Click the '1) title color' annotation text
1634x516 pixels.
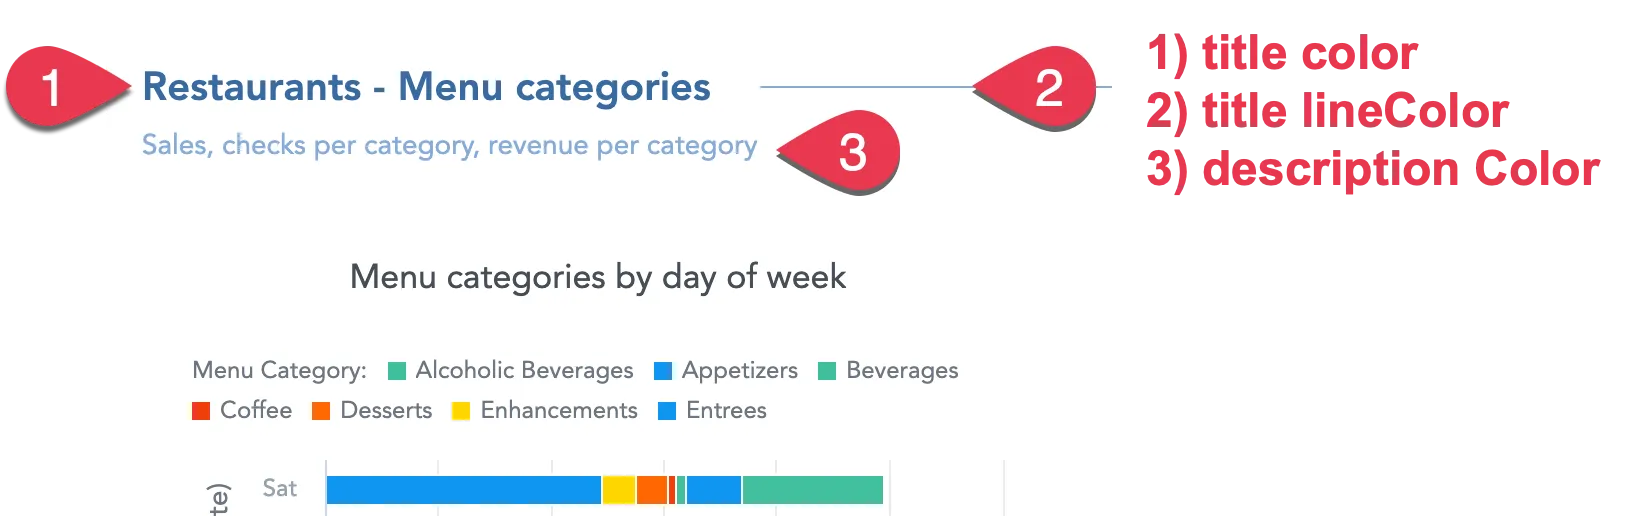(1282, 54)
